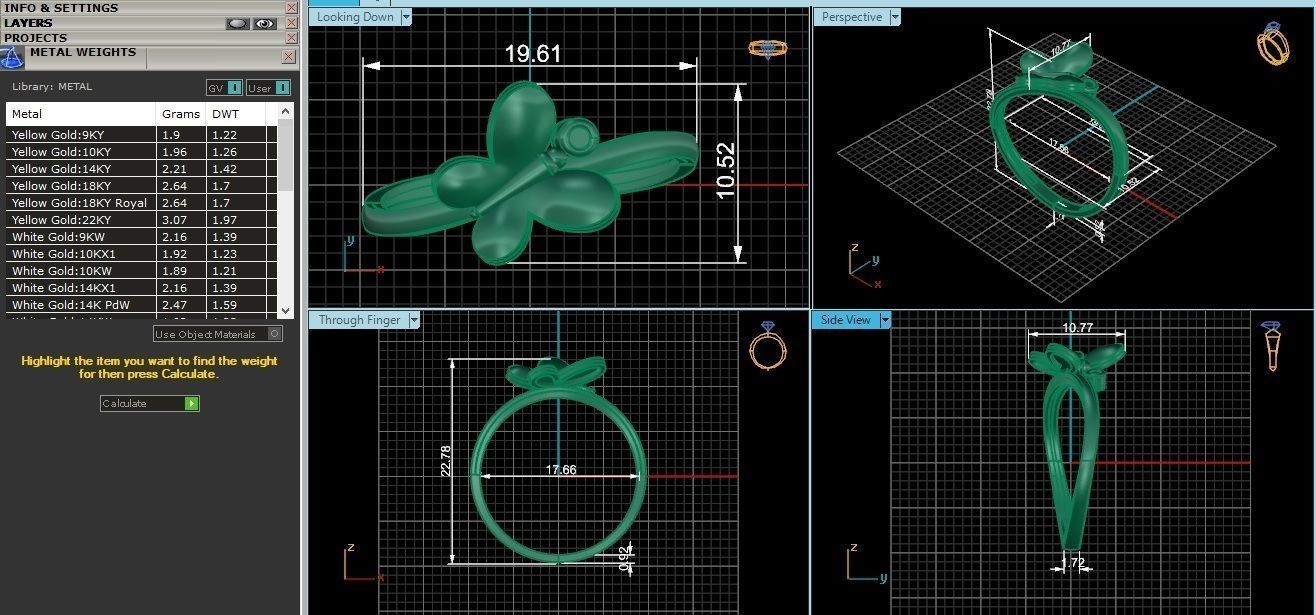Open the Side View viewport dropdown arrow
The width and height of the screenshot is (1316, 615).
[x=885, y=320]
